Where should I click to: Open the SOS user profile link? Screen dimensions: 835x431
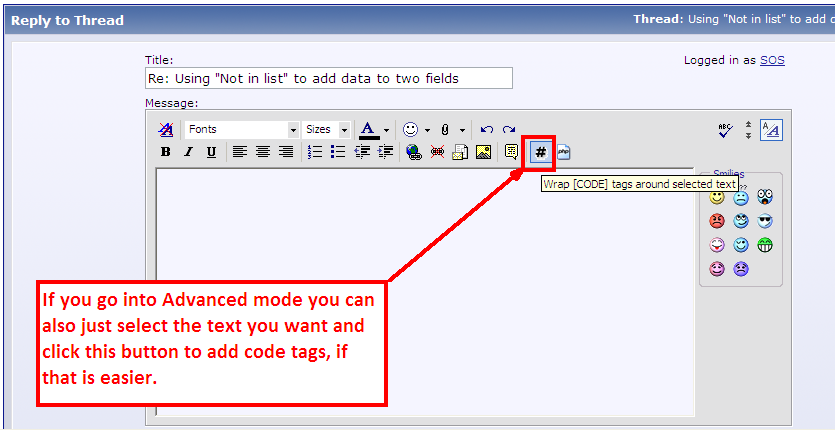click(772, 60)
